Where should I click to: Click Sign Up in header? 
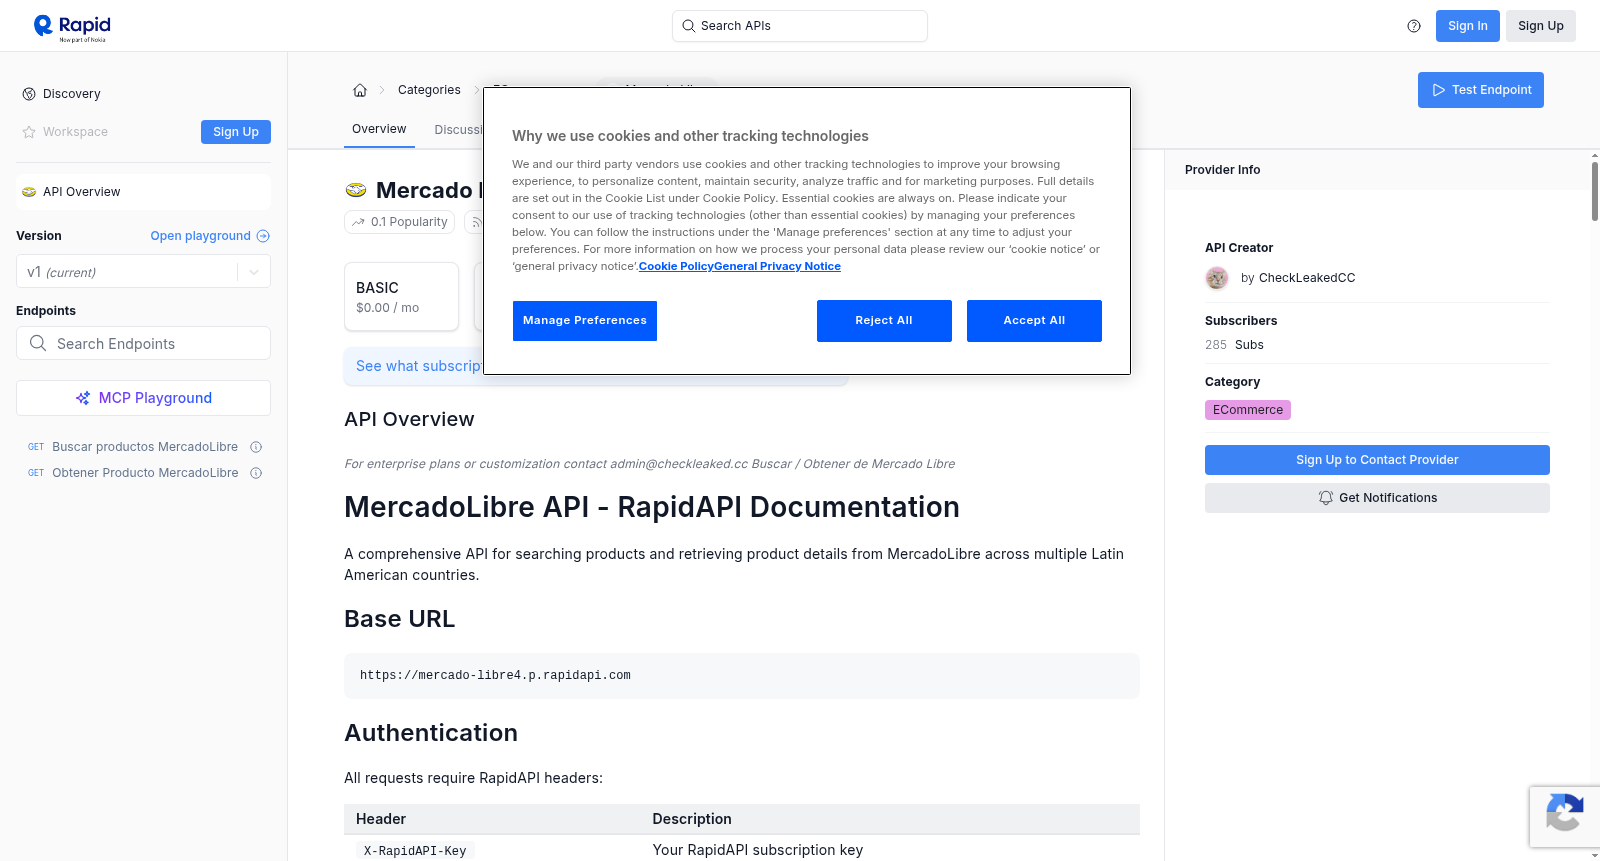point(1541,26)
